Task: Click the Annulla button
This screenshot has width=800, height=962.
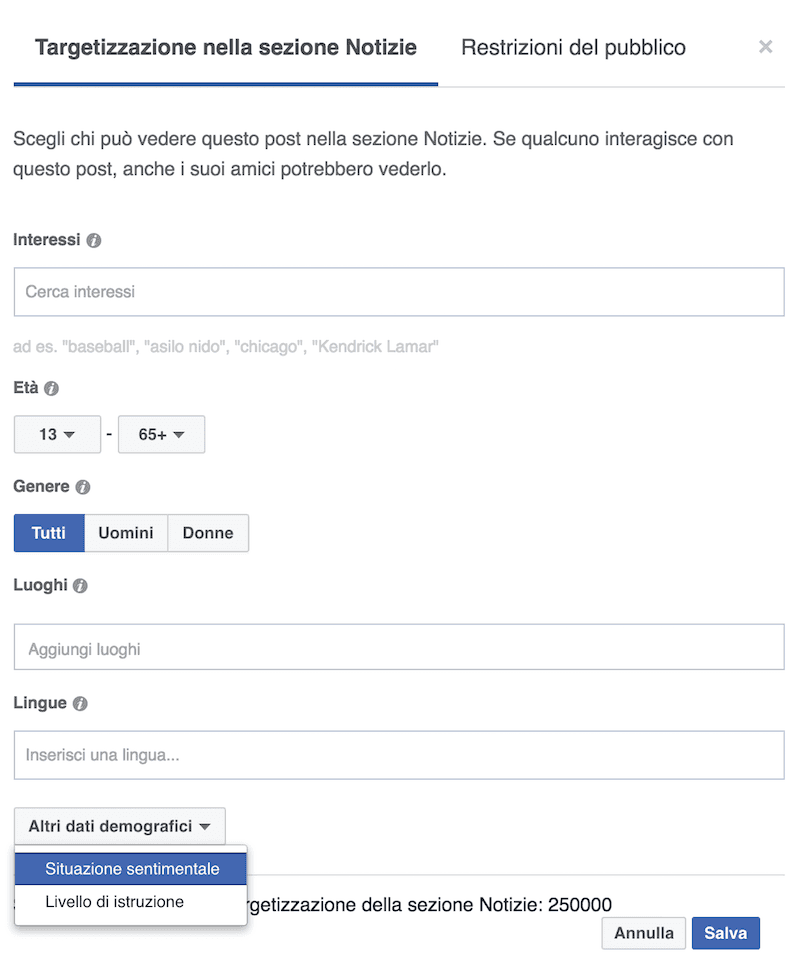Action: (644, 933)
